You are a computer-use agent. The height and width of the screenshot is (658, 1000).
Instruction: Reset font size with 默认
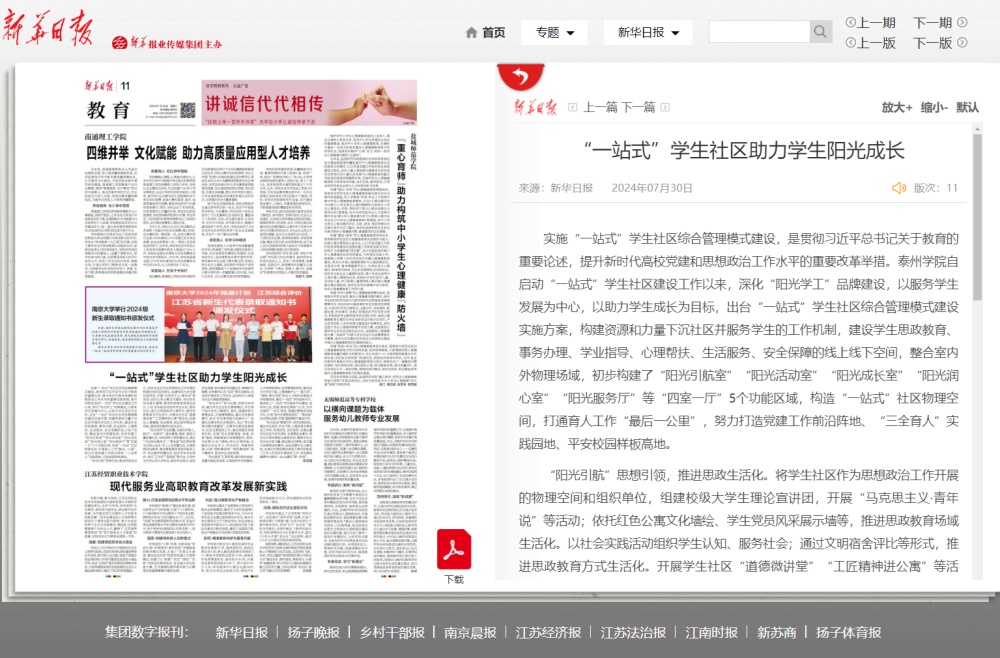[968, 107]
